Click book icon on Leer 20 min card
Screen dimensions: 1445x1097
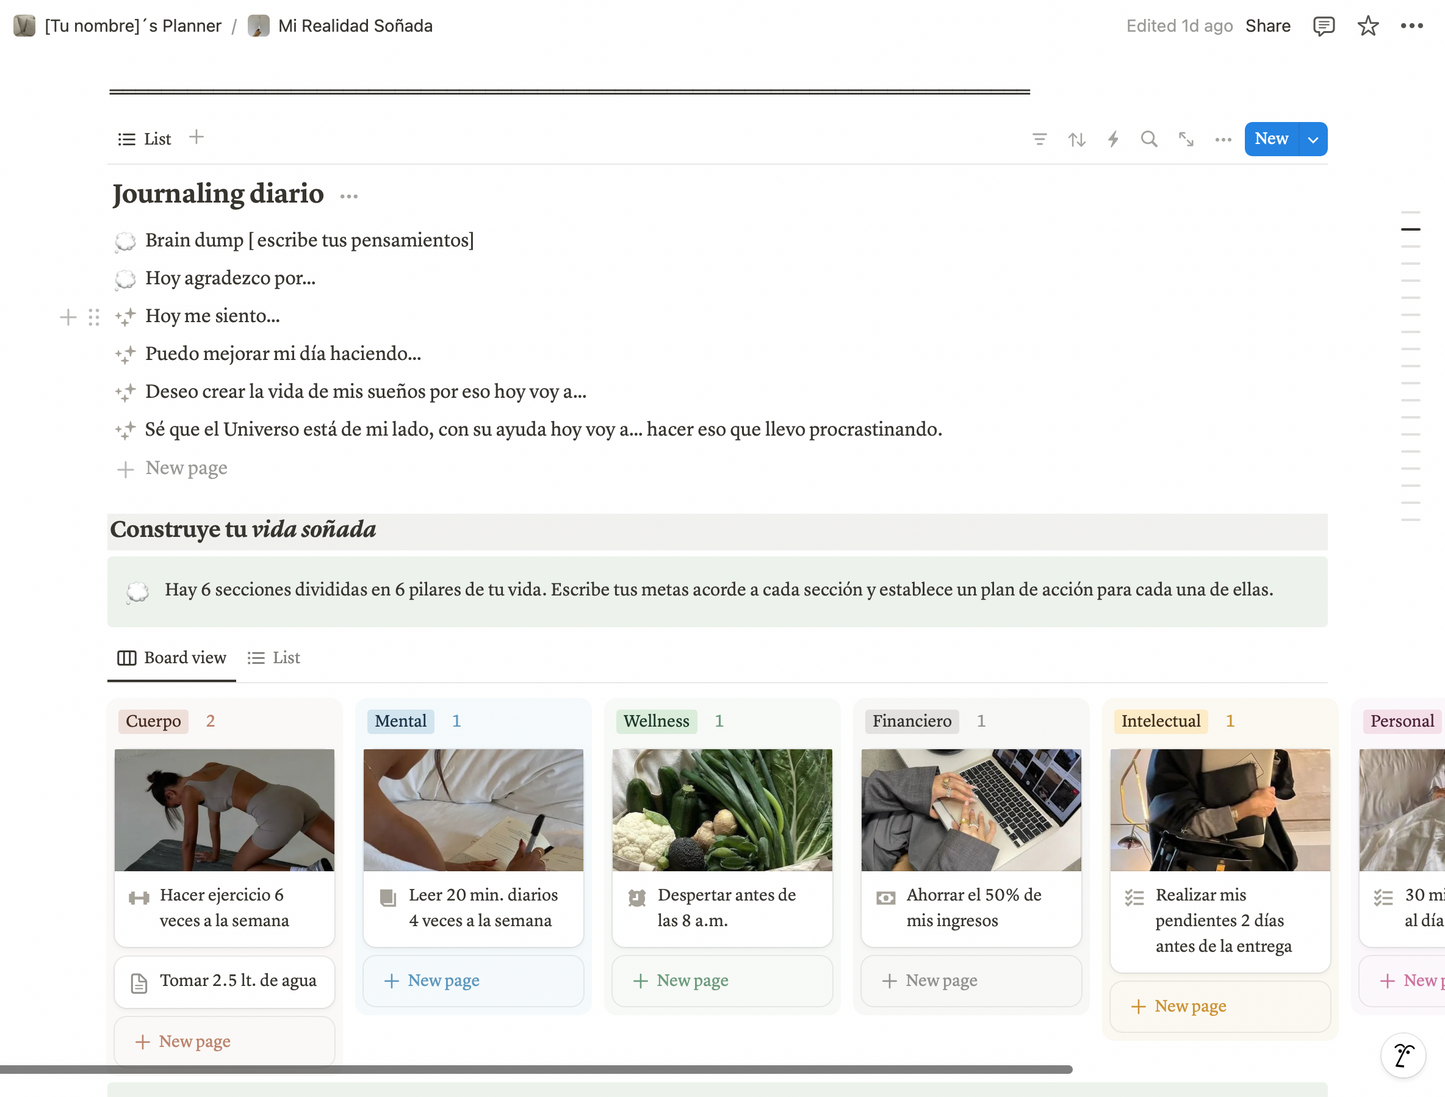[x=388, y=897]
